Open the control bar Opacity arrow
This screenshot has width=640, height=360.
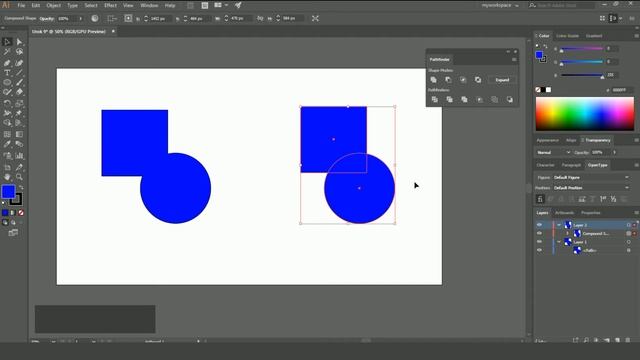(80, 18)
